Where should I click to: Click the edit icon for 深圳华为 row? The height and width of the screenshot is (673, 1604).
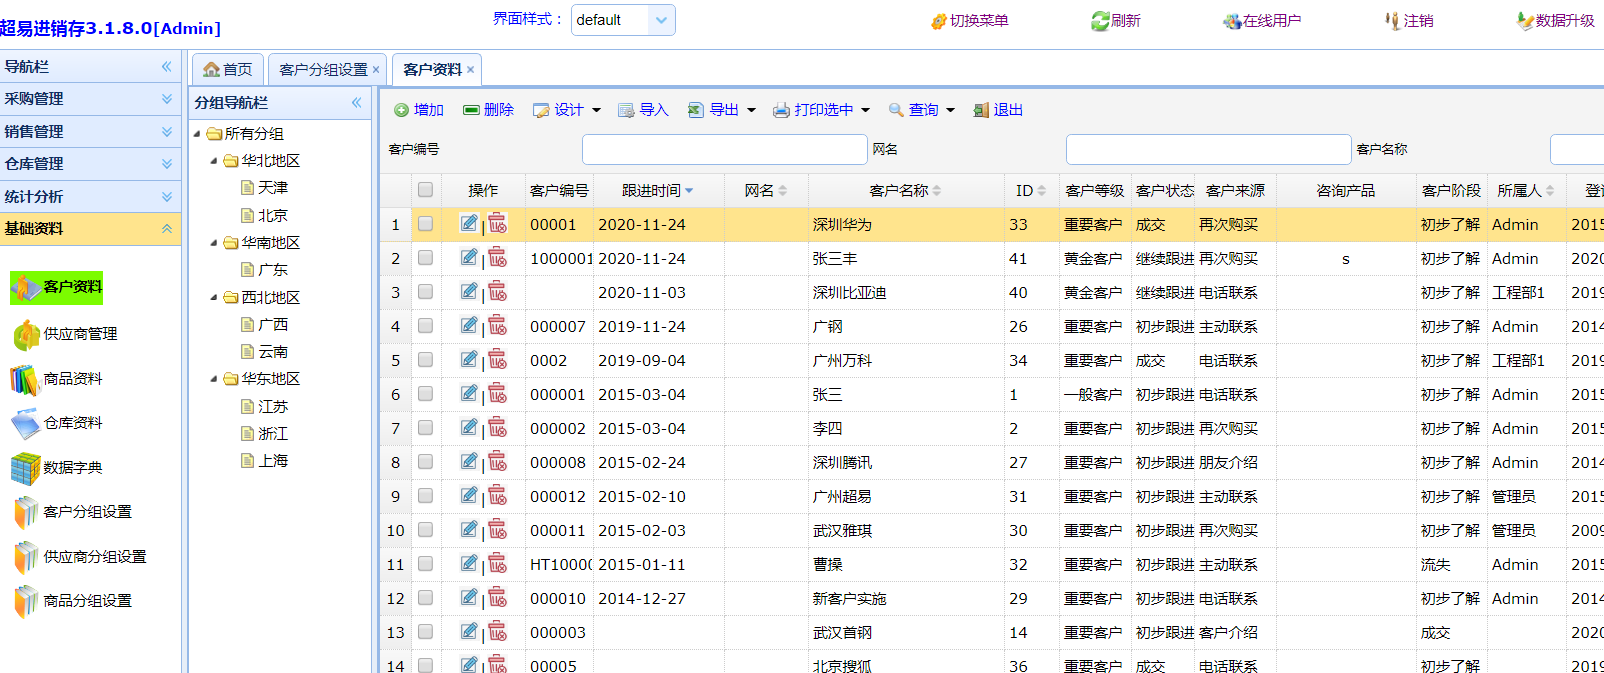[x=468, y=223]
